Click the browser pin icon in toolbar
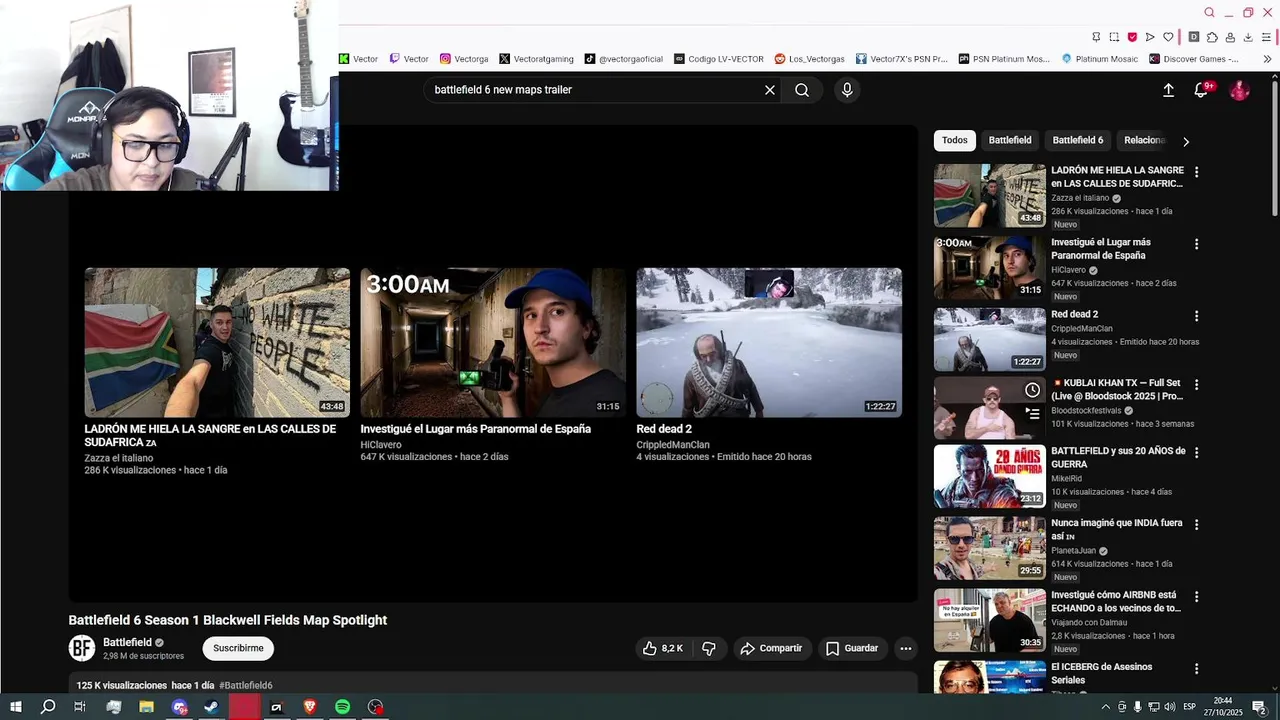Viewport: 1280px width, 720px height. tap(1096, 37)
